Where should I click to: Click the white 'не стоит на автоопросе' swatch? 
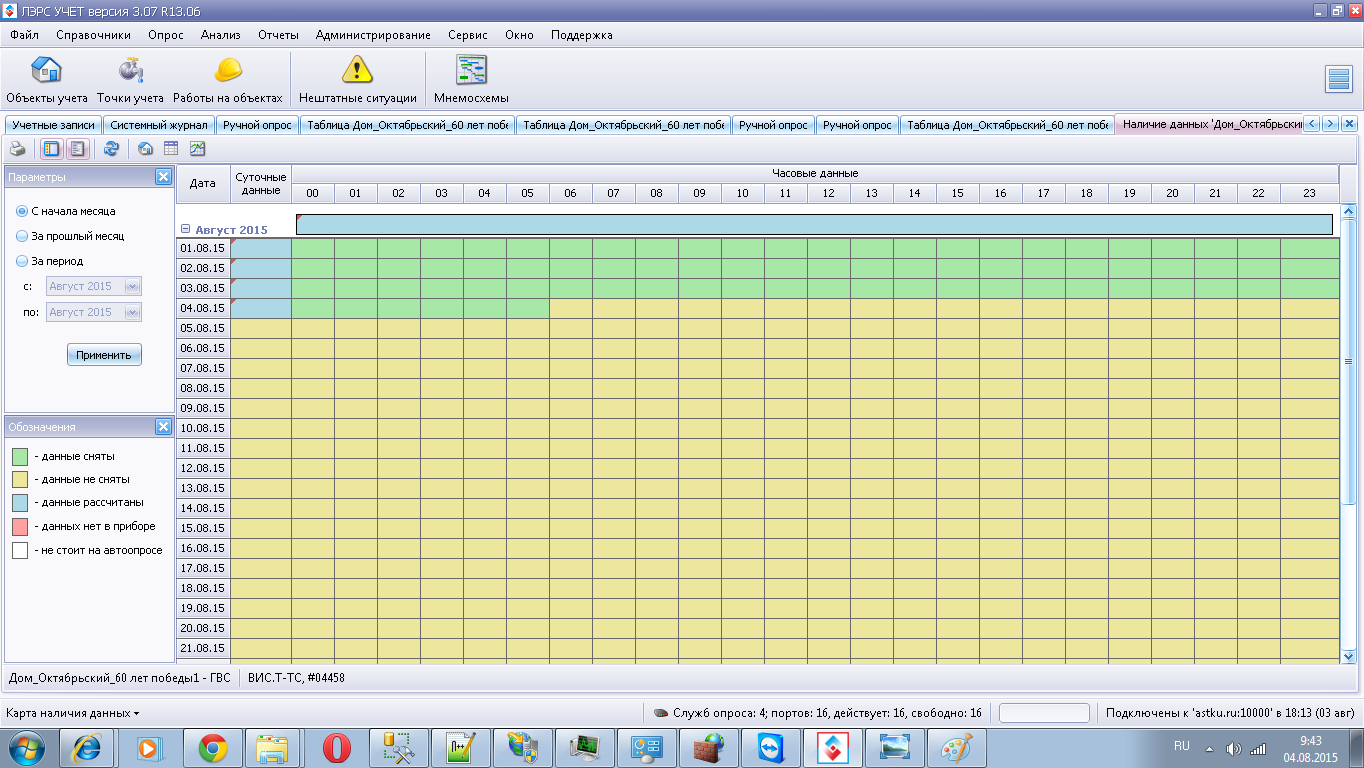[x=20, y=550]
